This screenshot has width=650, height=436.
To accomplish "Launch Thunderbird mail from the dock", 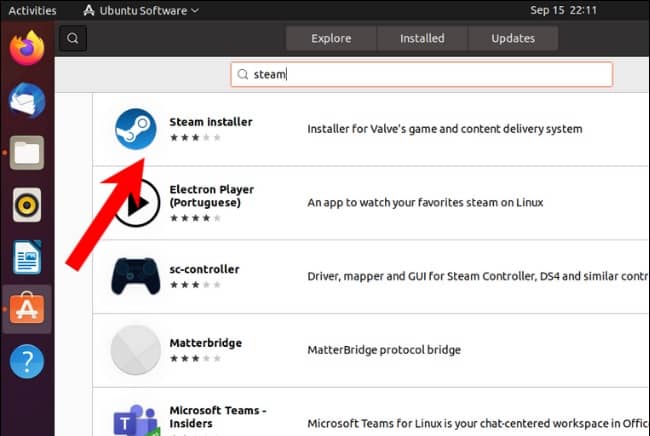I will click(27, 100).
